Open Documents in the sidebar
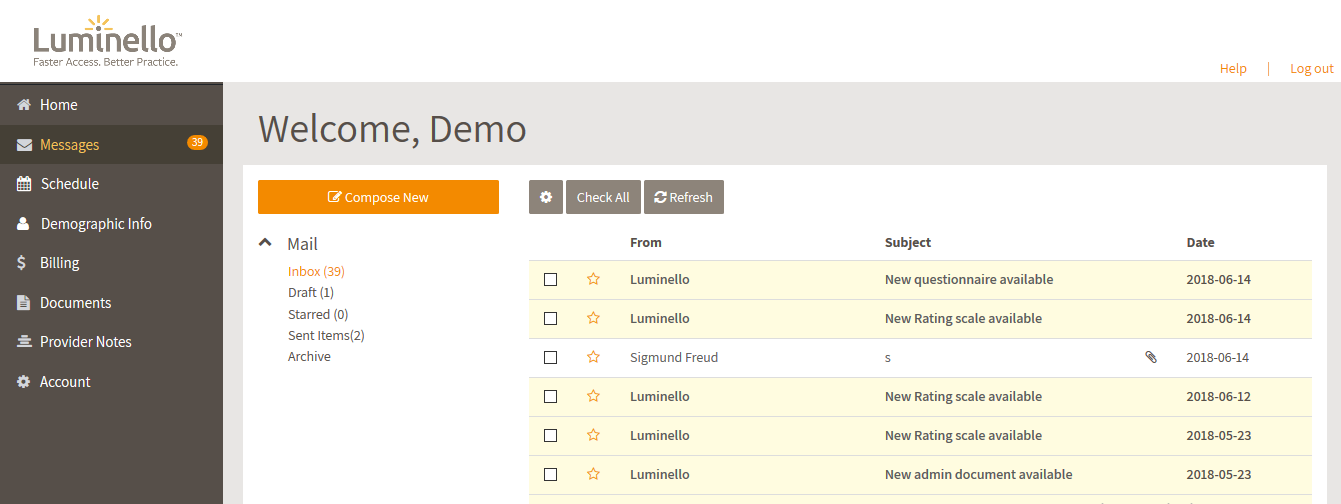Image resolution: width=1341 pixels, height=504 pixels. tap(111, 303)
